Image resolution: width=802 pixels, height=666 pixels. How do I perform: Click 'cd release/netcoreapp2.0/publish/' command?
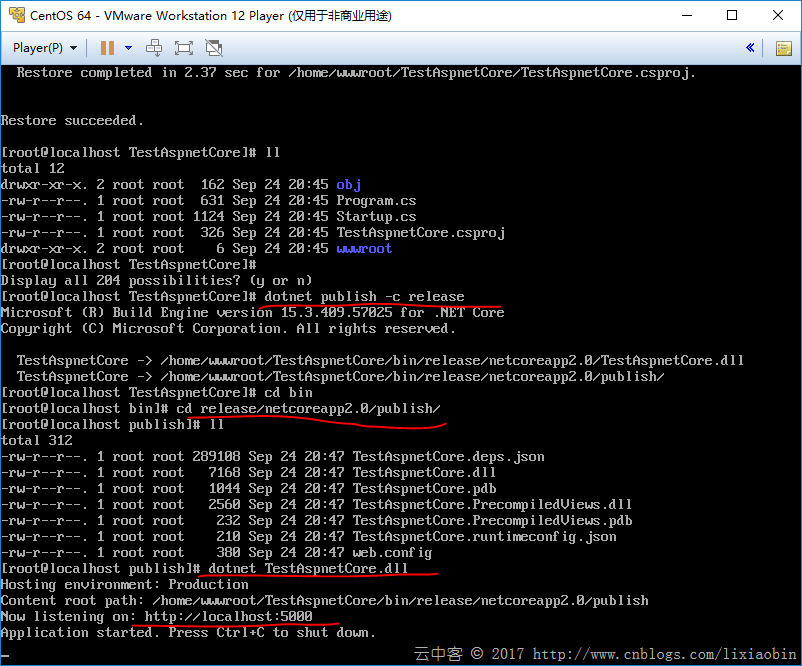click(x=308, y=409)
